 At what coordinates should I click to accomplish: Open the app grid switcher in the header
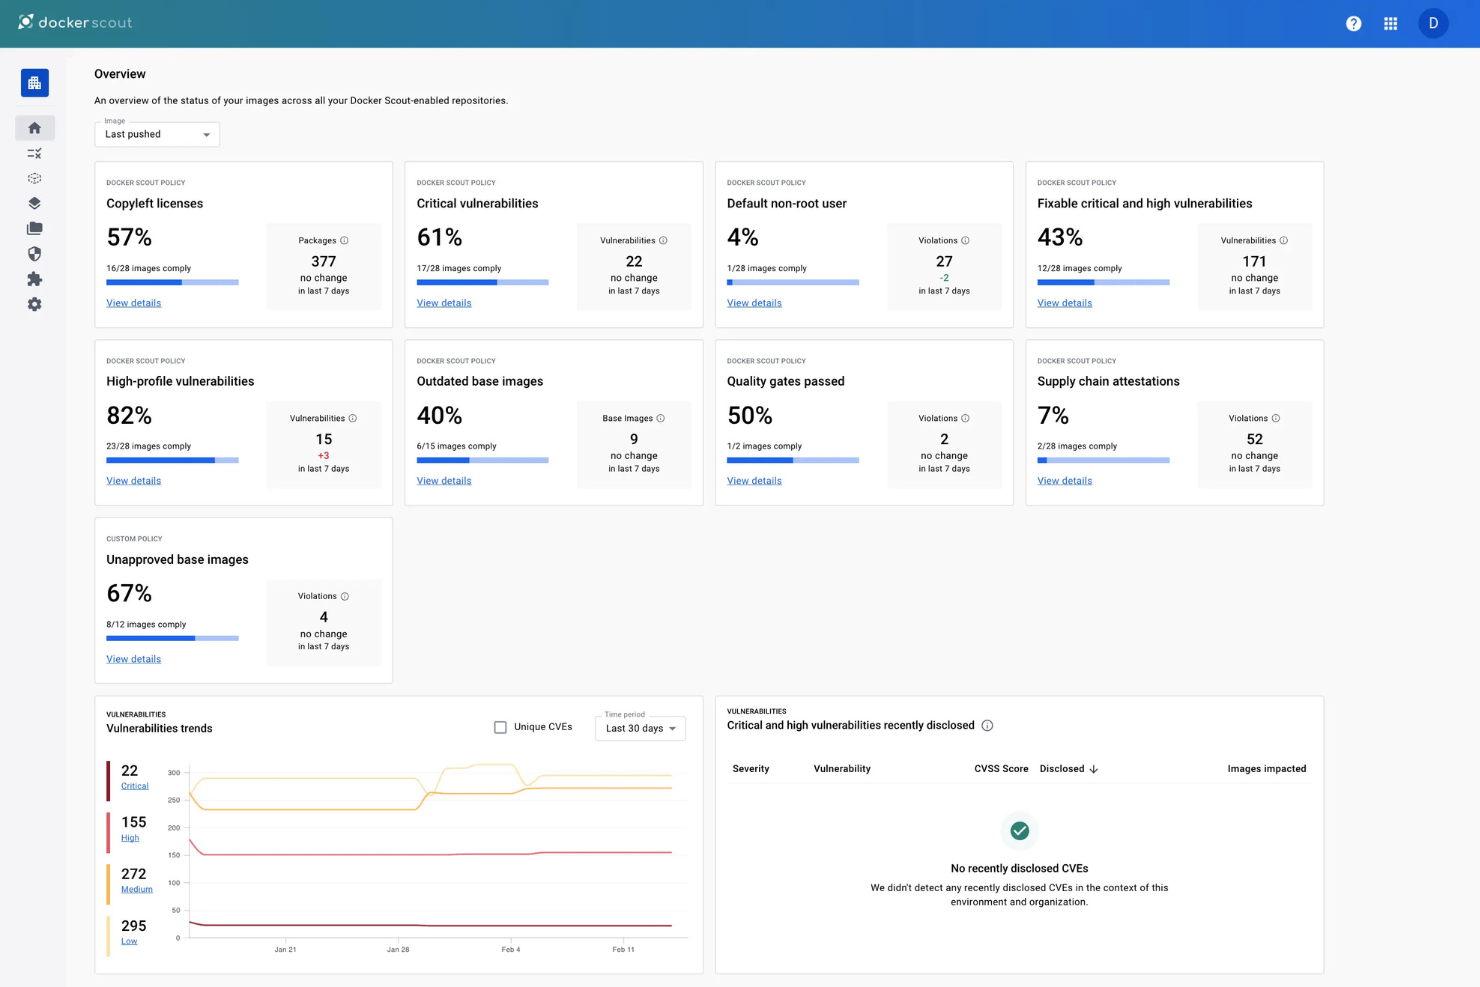click(x=1390, y=23)
